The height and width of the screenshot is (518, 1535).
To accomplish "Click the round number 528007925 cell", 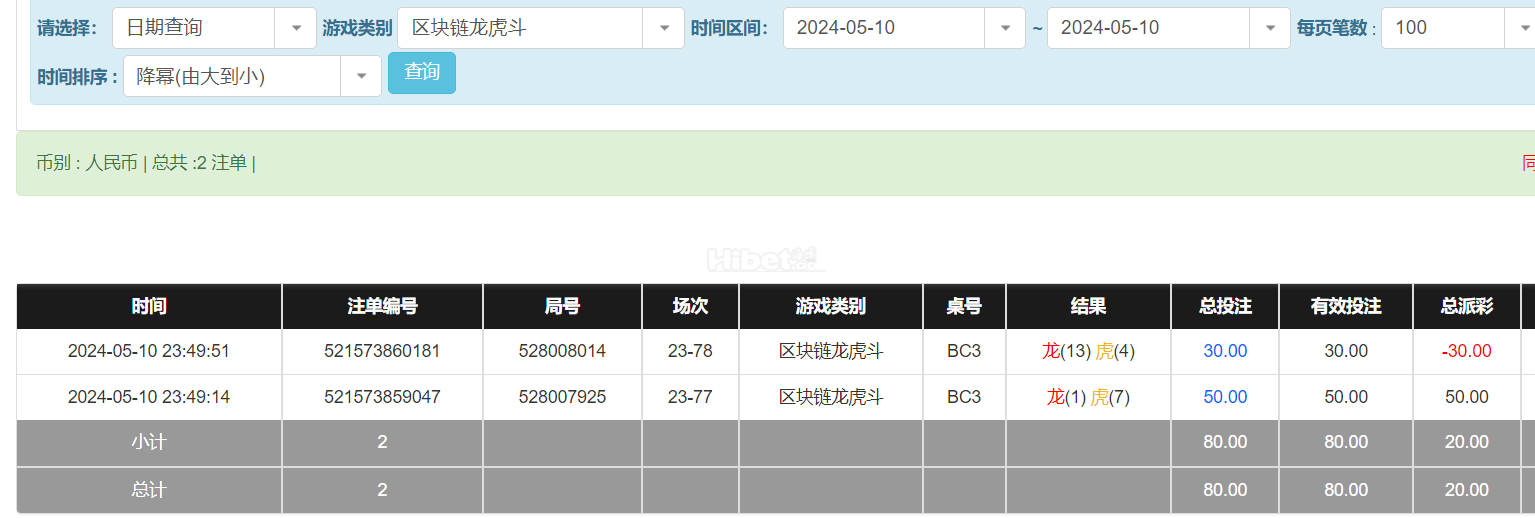I will tap(562, 397).
